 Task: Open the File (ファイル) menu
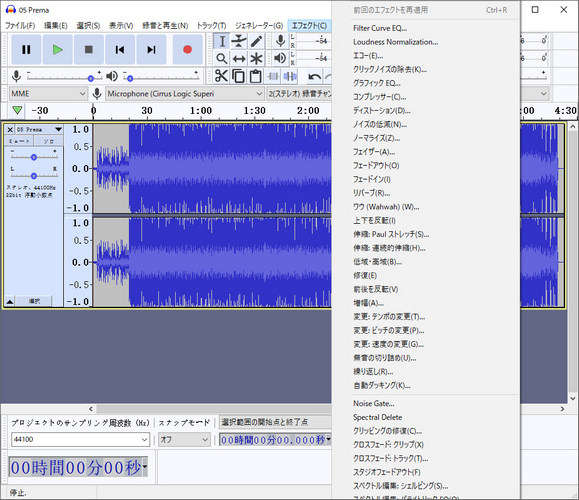(x=20, y=25)
